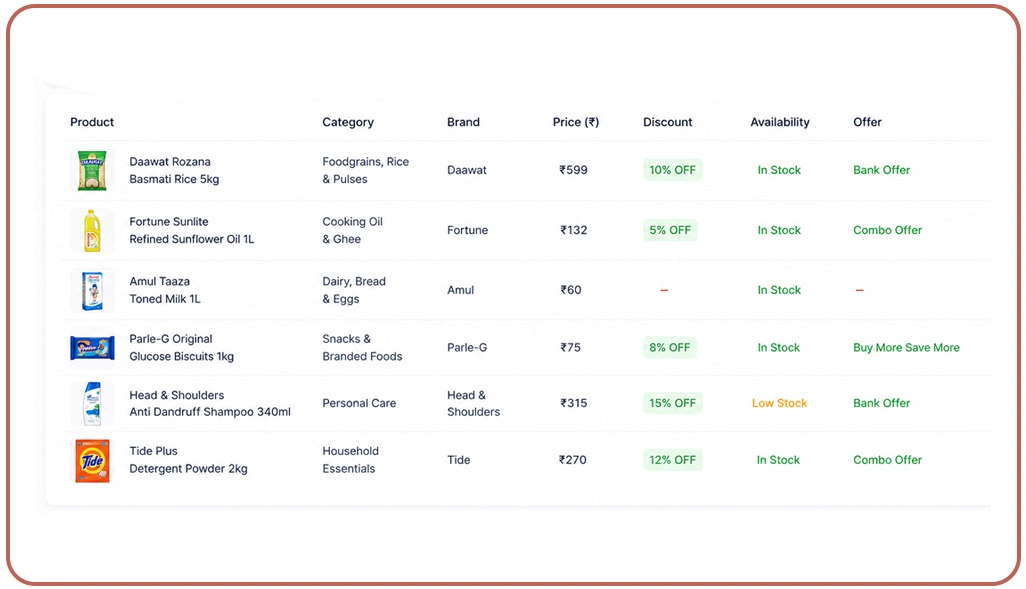Click Daawat Rozana Basmati Rice 5kg name
1026x589 pixels.
pos(174,170)
